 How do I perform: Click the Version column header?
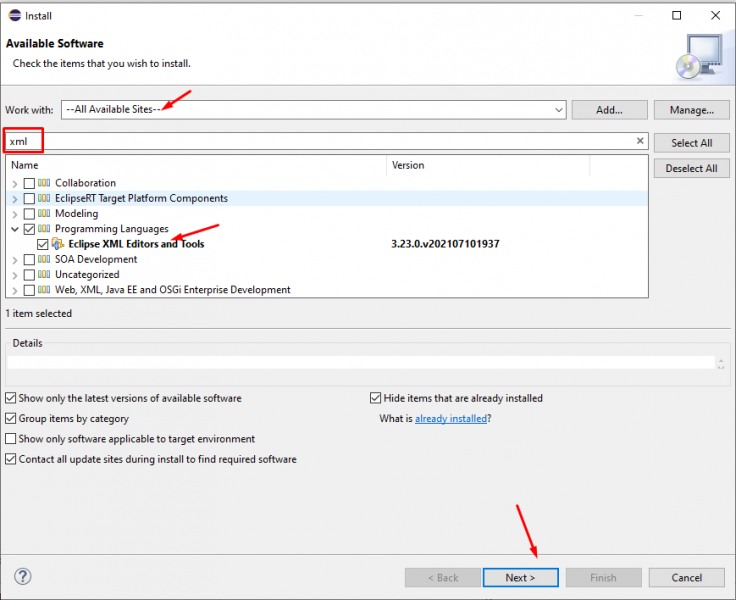point(488,165)
